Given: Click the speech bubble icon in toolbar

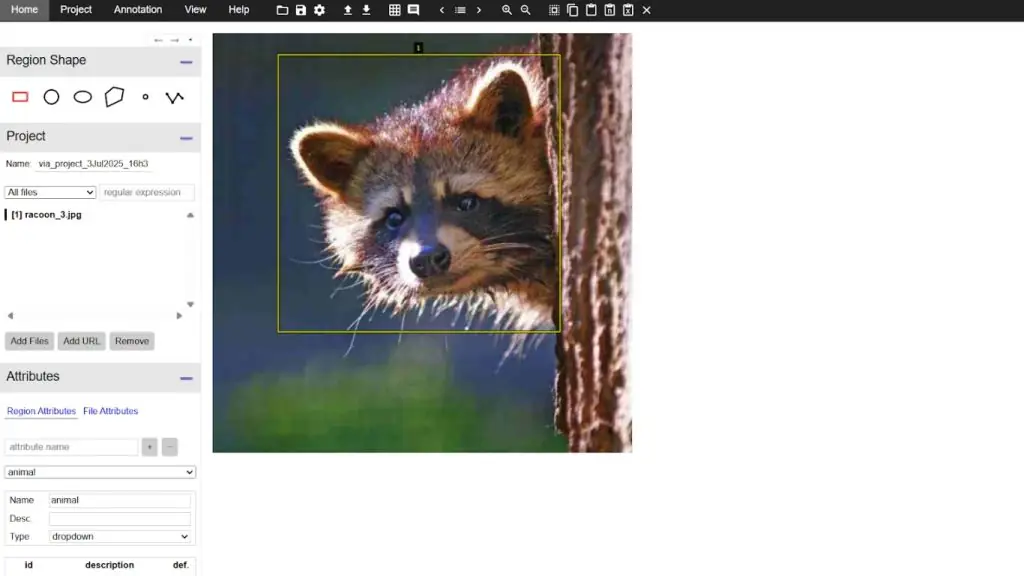Looking at the screenshot, I should tap(413, 10).
